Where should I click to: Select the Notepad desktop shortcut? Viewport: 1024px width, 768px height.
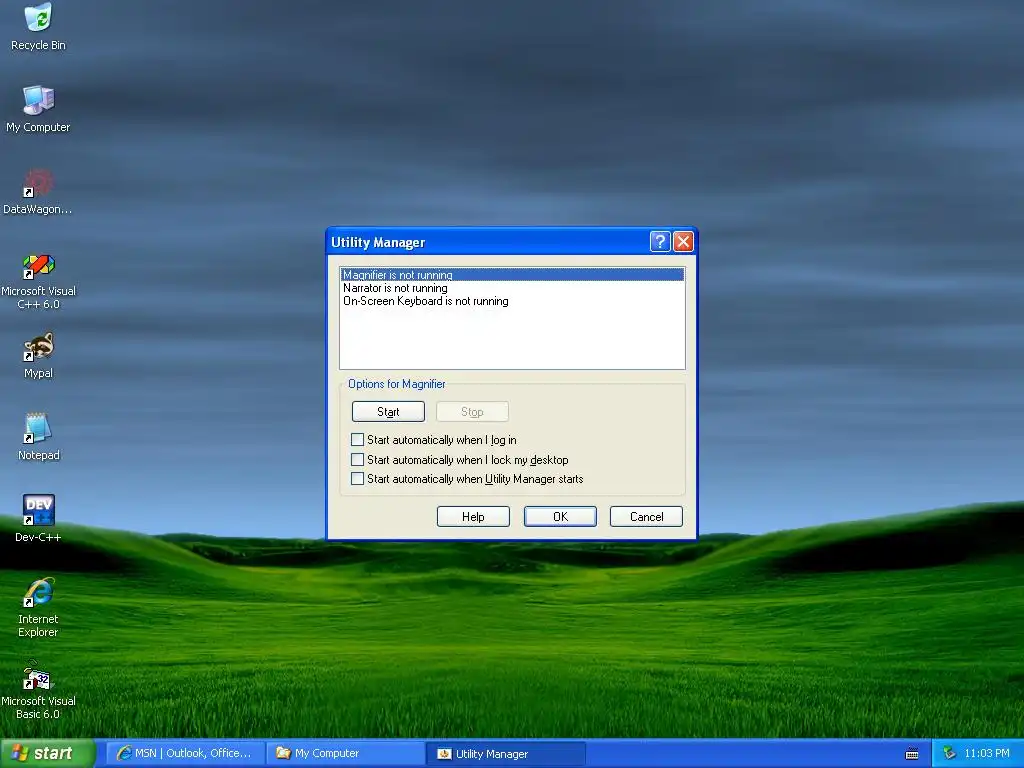tap(38, 437)
